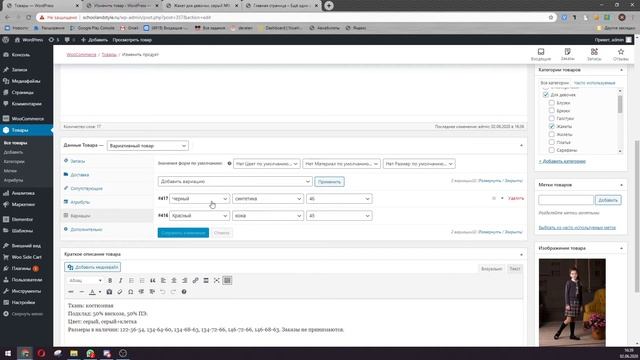Open Woo Side Cart in sidebar
The image size is (640, 360).
27,257
